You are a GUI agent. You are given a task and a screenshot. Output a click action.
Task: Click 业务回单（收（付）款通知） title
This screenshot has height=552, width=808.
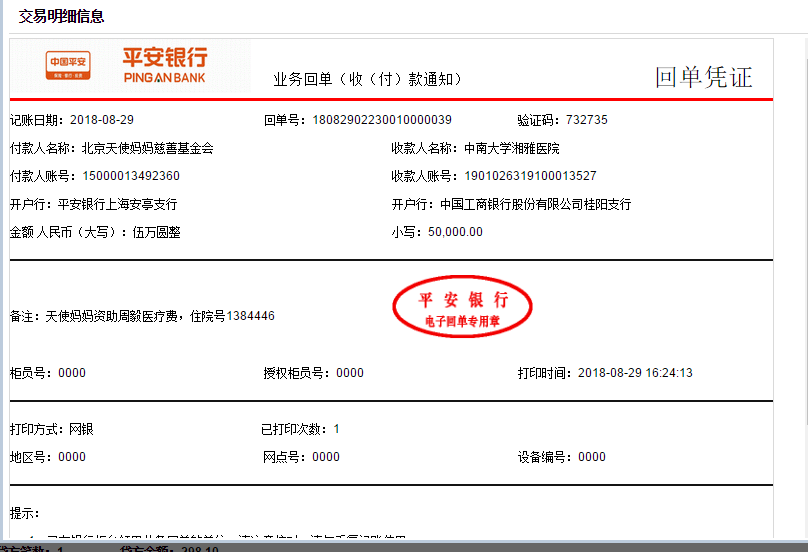367,79
